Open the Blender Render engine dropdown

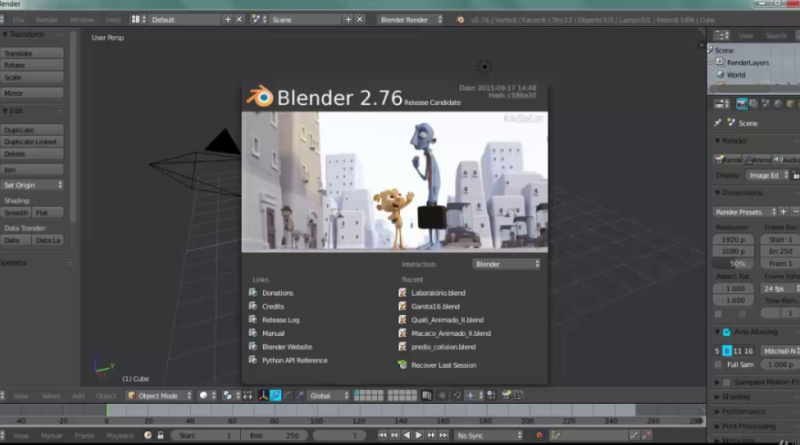(x=410, y=19)
